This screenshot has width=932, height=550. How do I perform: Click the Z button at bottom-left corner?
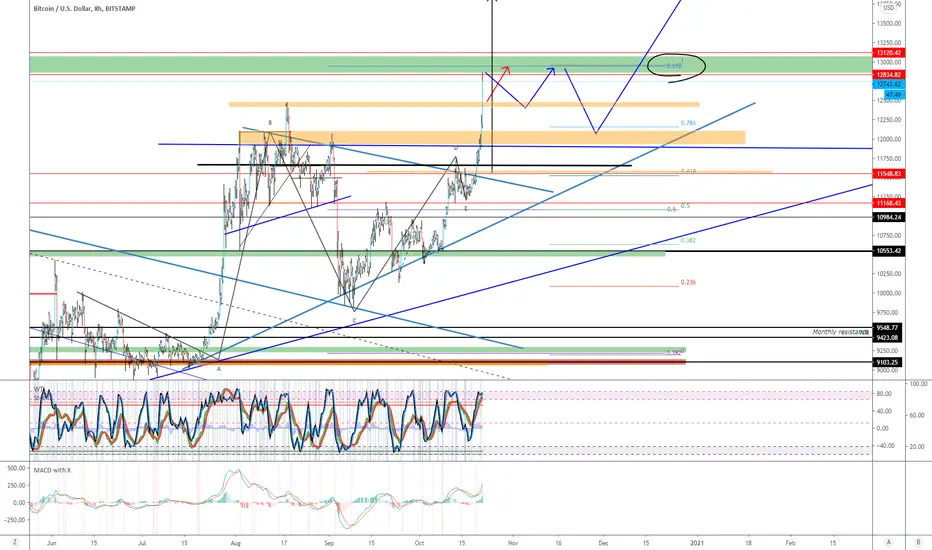pos(14,542)
